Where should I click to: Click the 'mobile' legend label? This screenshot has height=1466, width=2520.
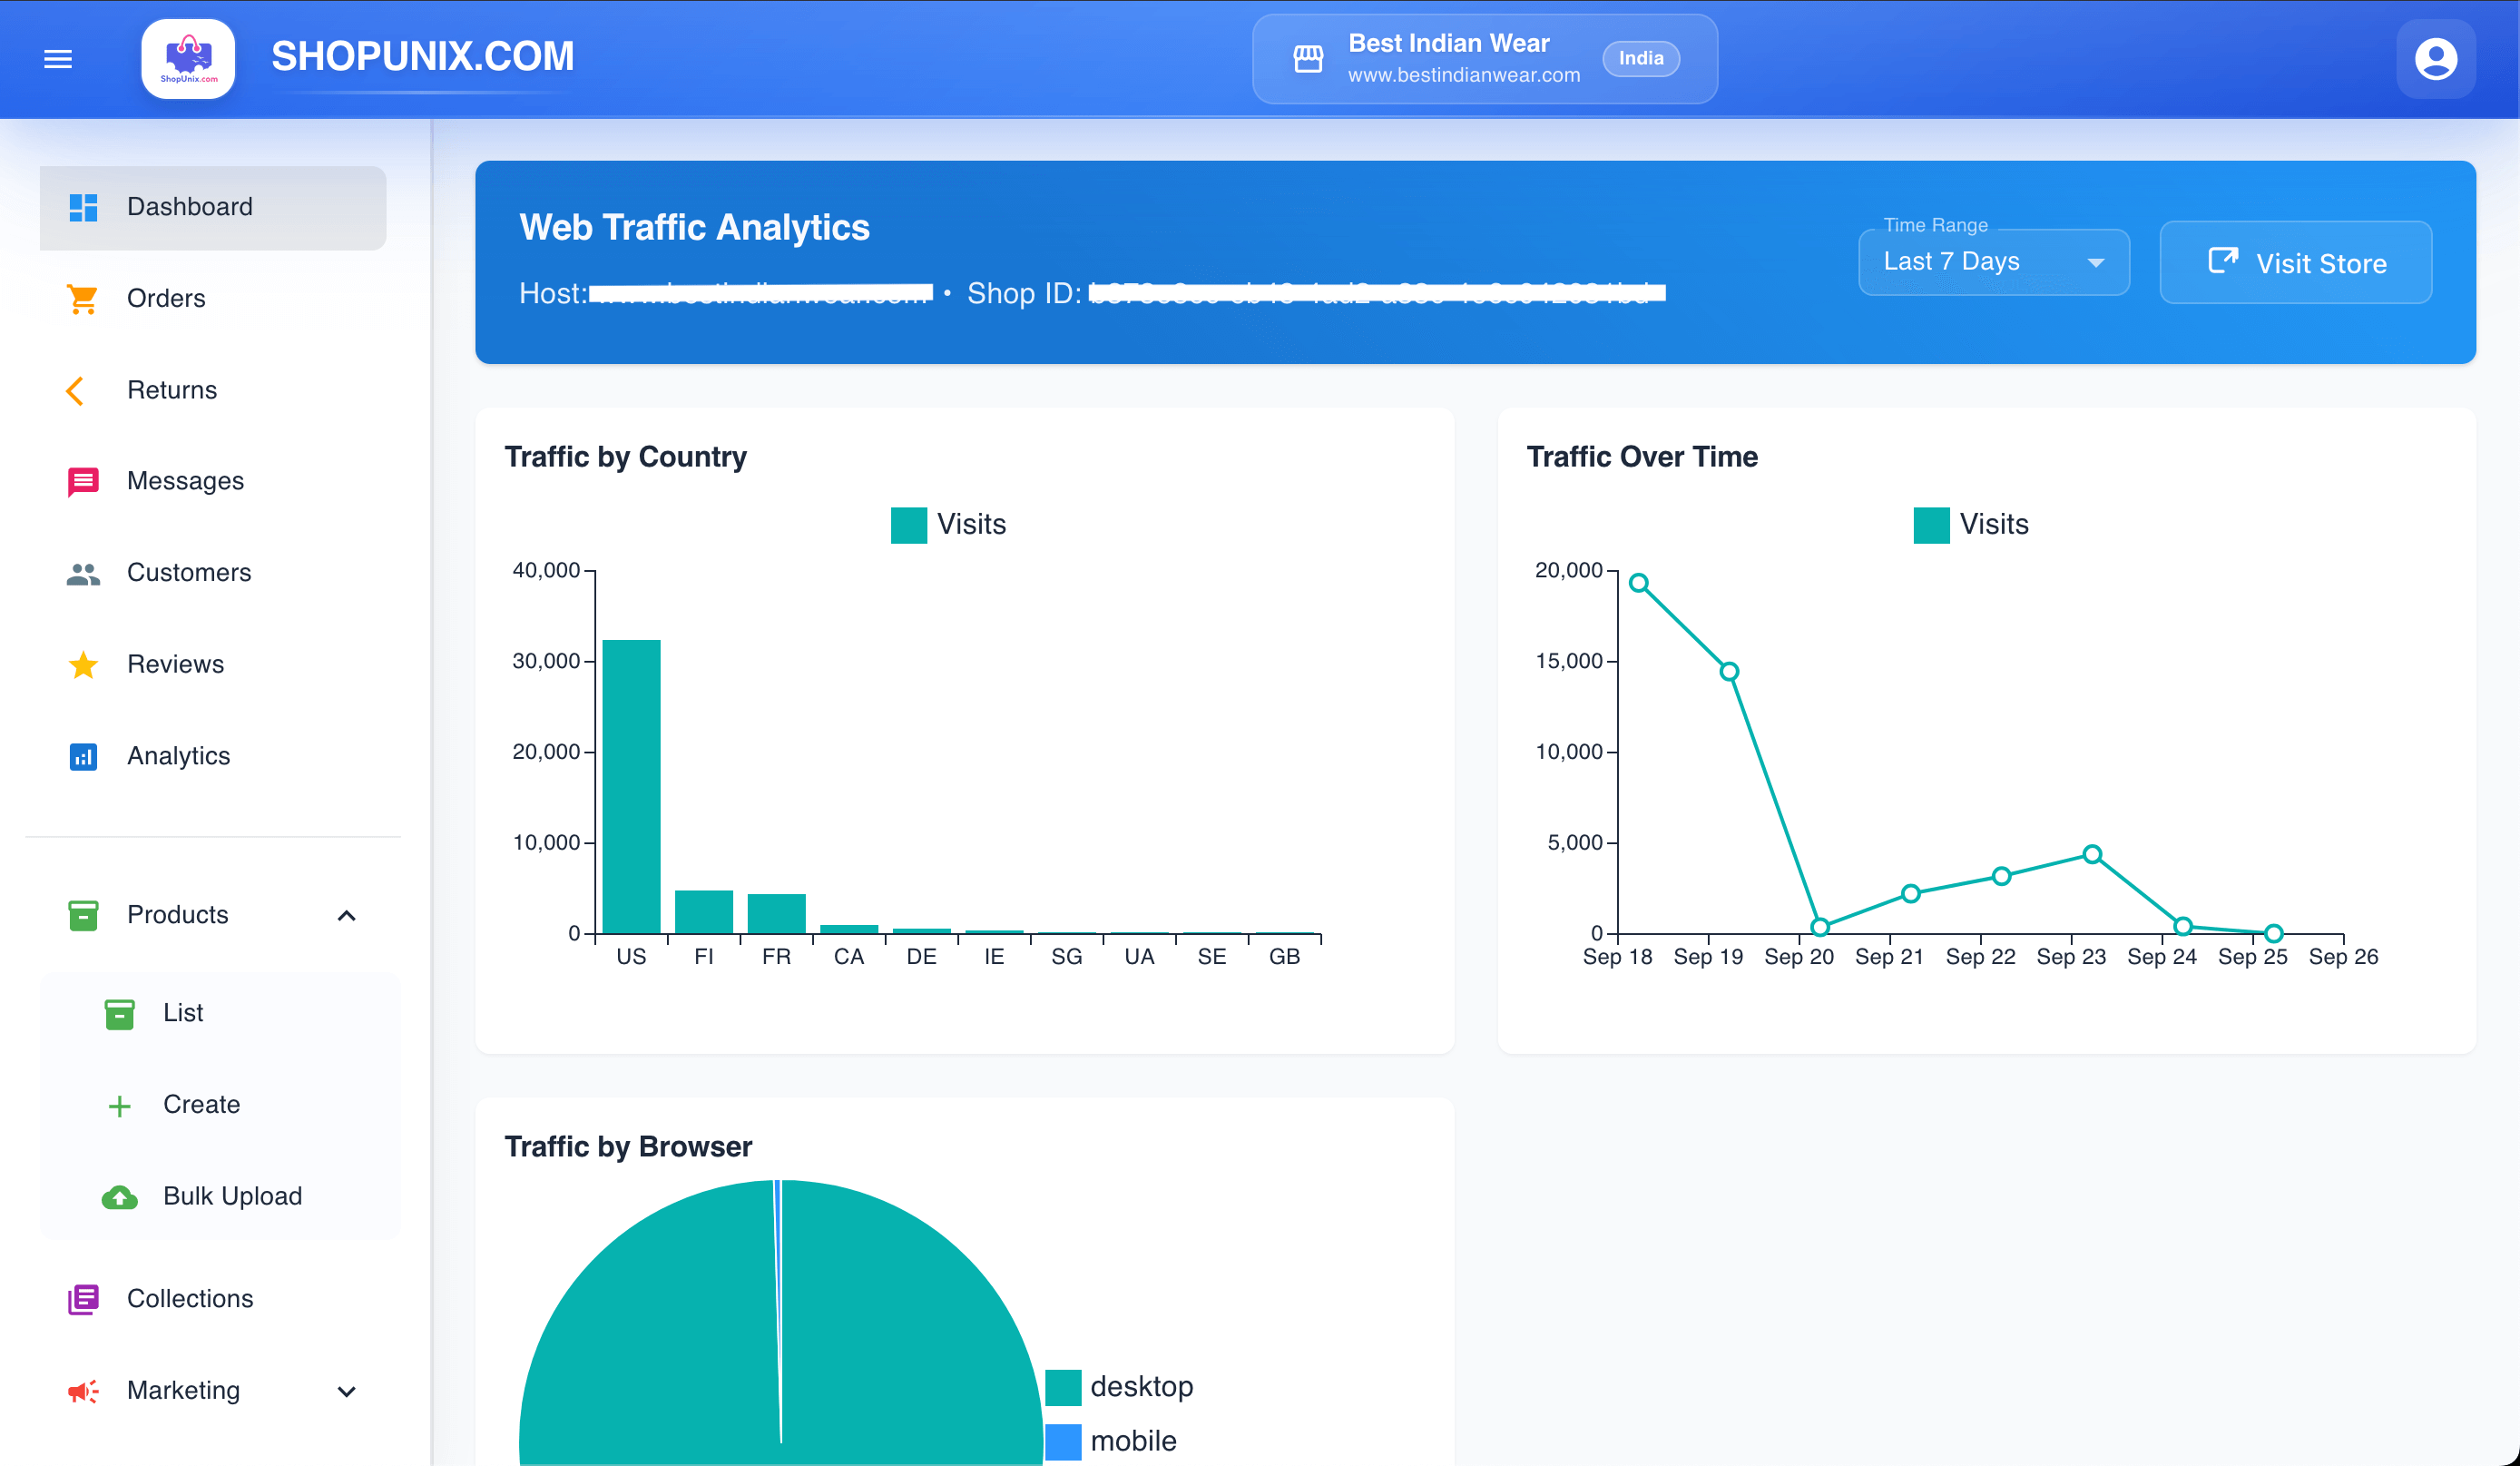pyautogui.click(x=1133, y=1442)
